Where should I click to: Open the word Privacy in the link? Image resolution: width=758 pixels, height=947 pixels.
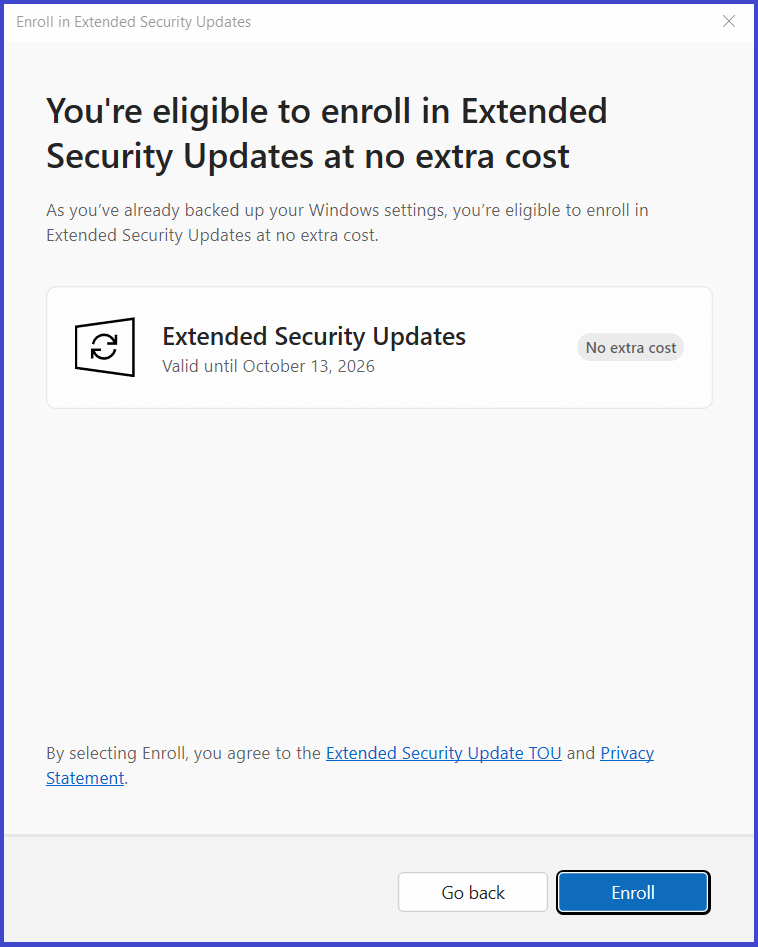[x=627, y=753]
